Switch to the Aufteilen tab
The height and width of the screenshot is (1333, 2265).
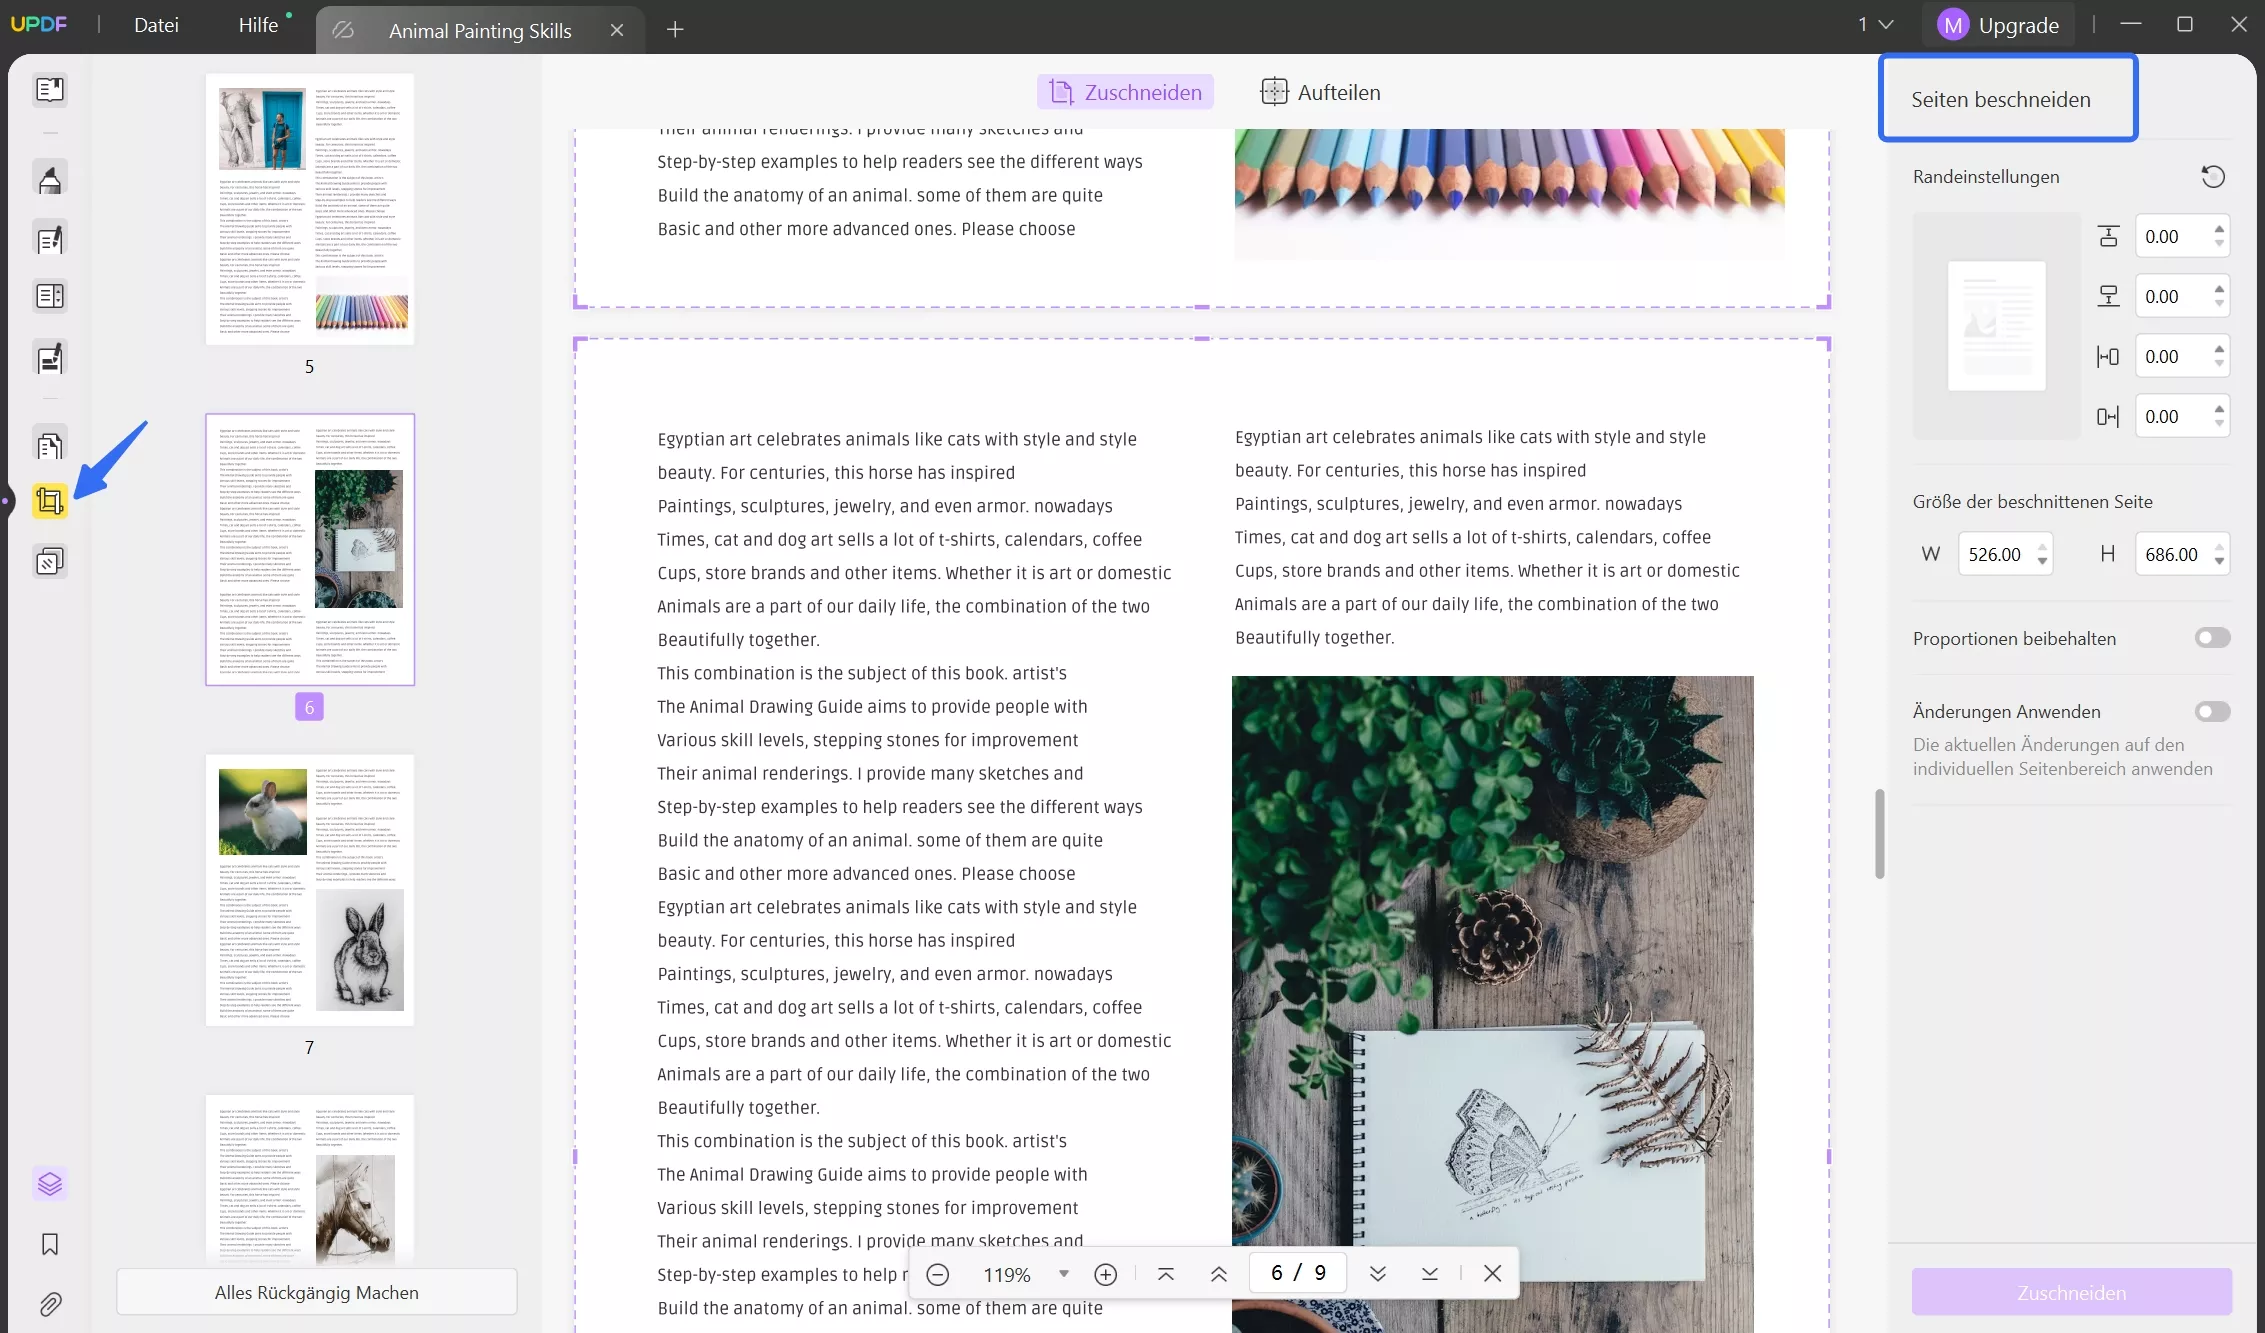coord(1320,92)
